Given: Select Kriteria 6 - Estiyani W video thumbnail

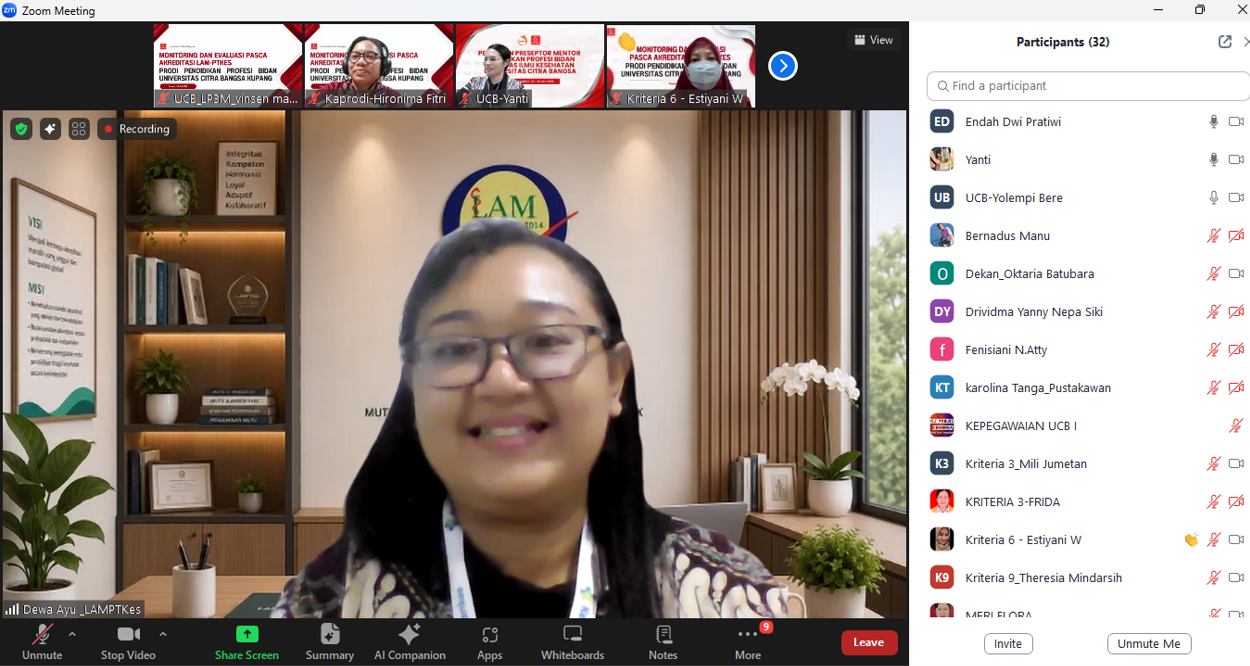Looking at the screenshot, I should pos(681,66).
